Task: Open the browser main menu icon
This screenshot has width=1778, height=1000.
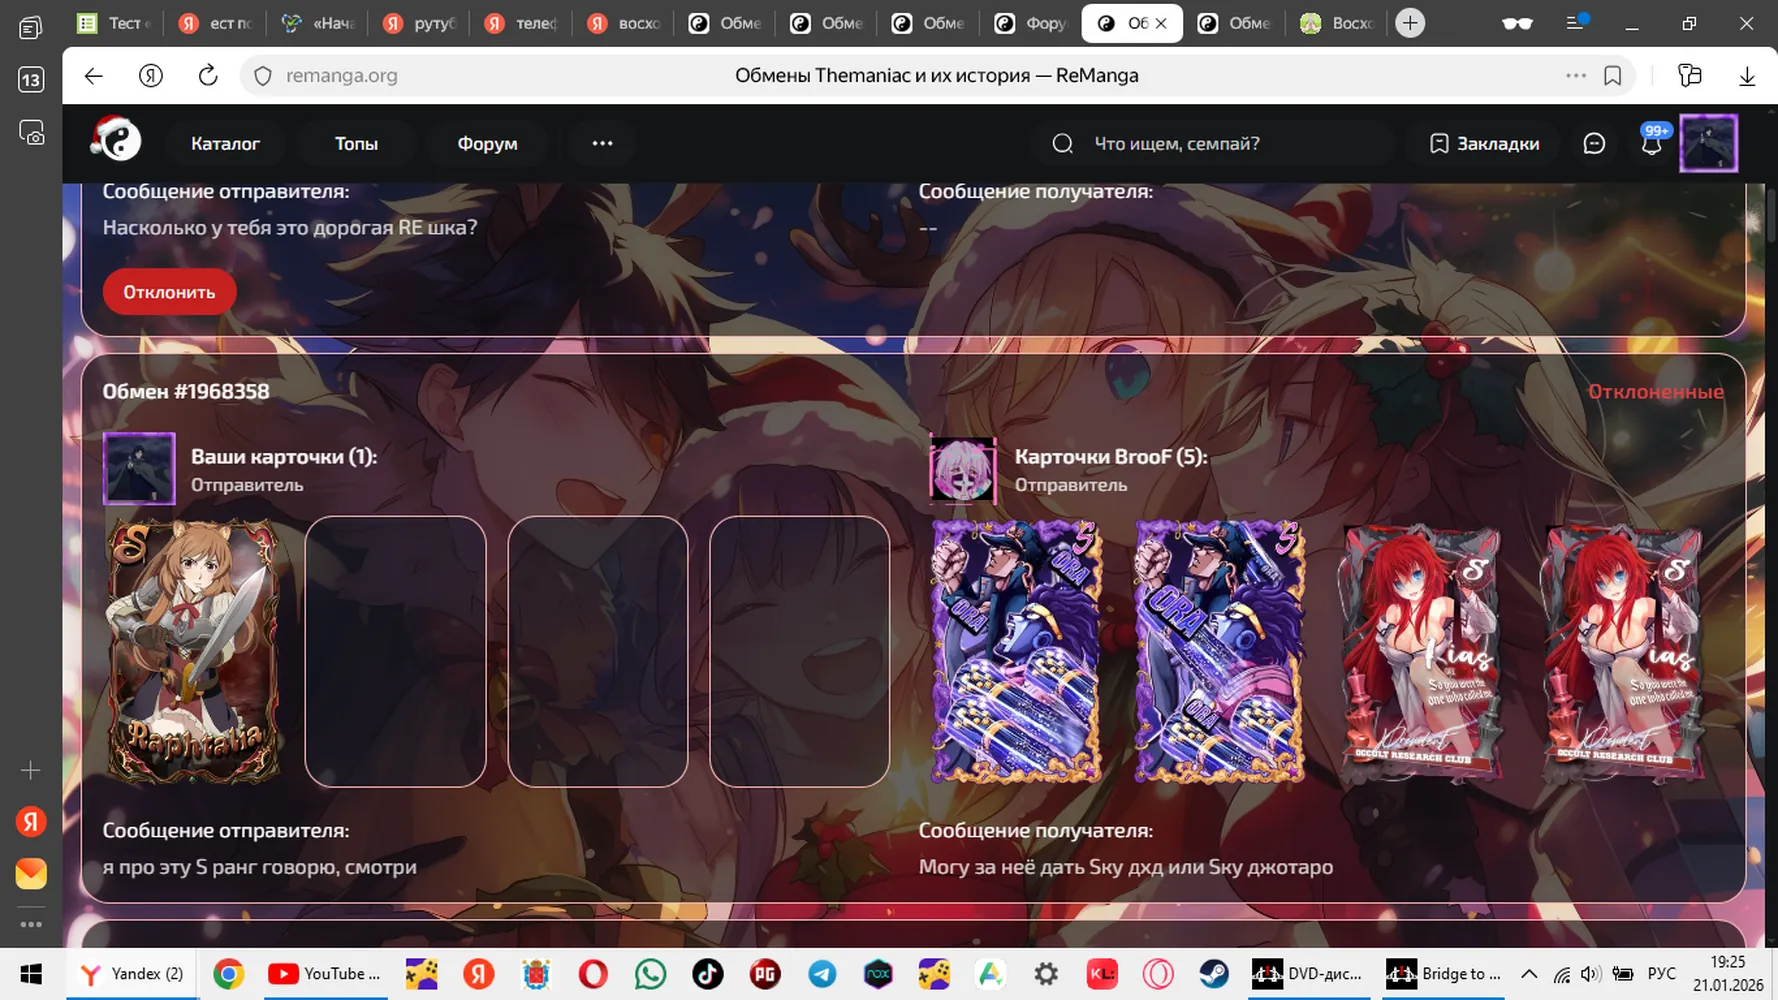Action: point(1576,22)
